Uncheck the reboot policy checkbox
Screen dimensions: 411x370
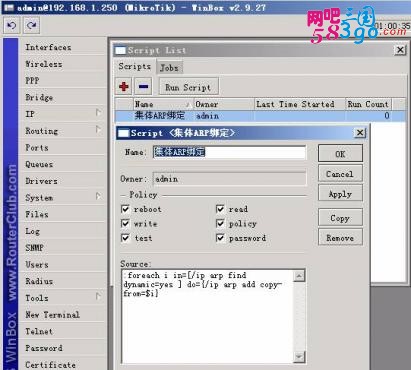tap(125, 209)
